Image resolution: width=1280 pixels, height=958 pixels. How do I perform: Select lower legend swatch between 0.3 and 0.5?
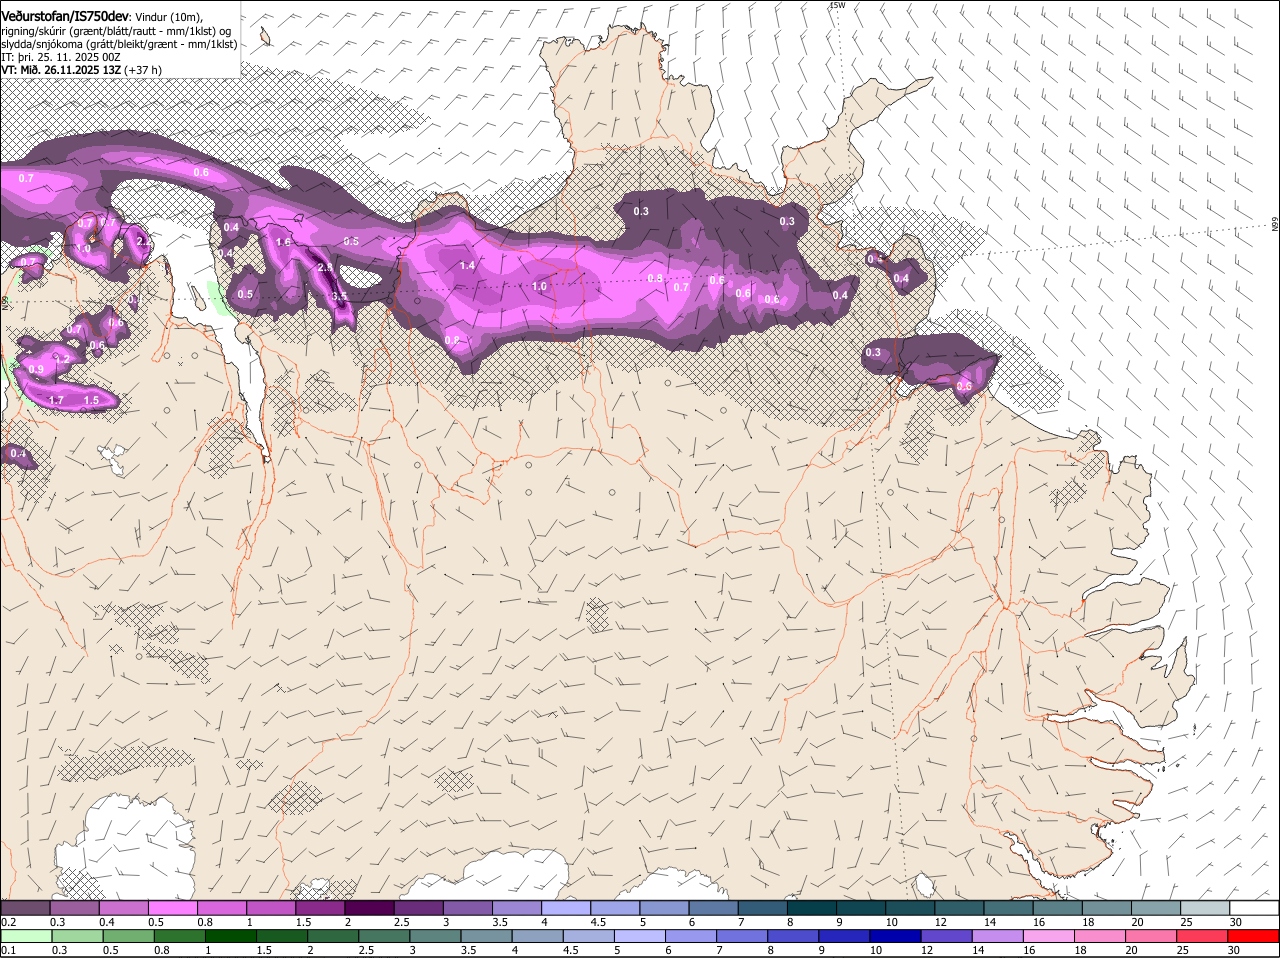tap(77, 936)
